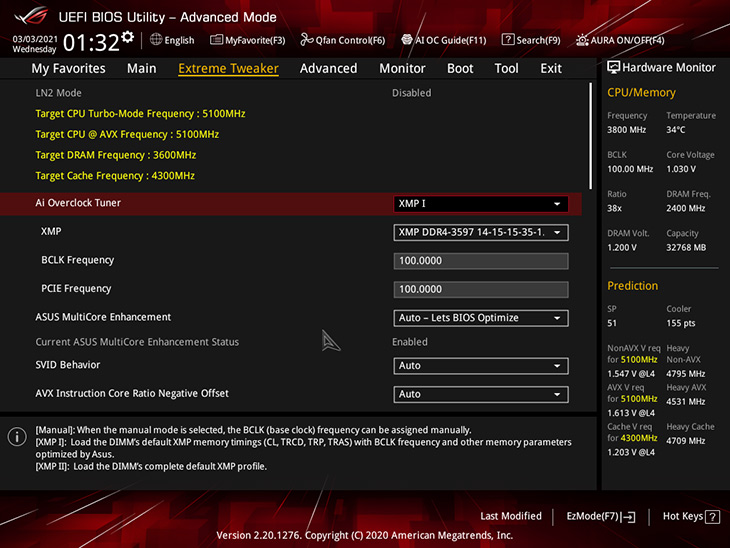Click the EzMode exit arrow icon
The height and width of the screenshot is (548, 730).
628,516
